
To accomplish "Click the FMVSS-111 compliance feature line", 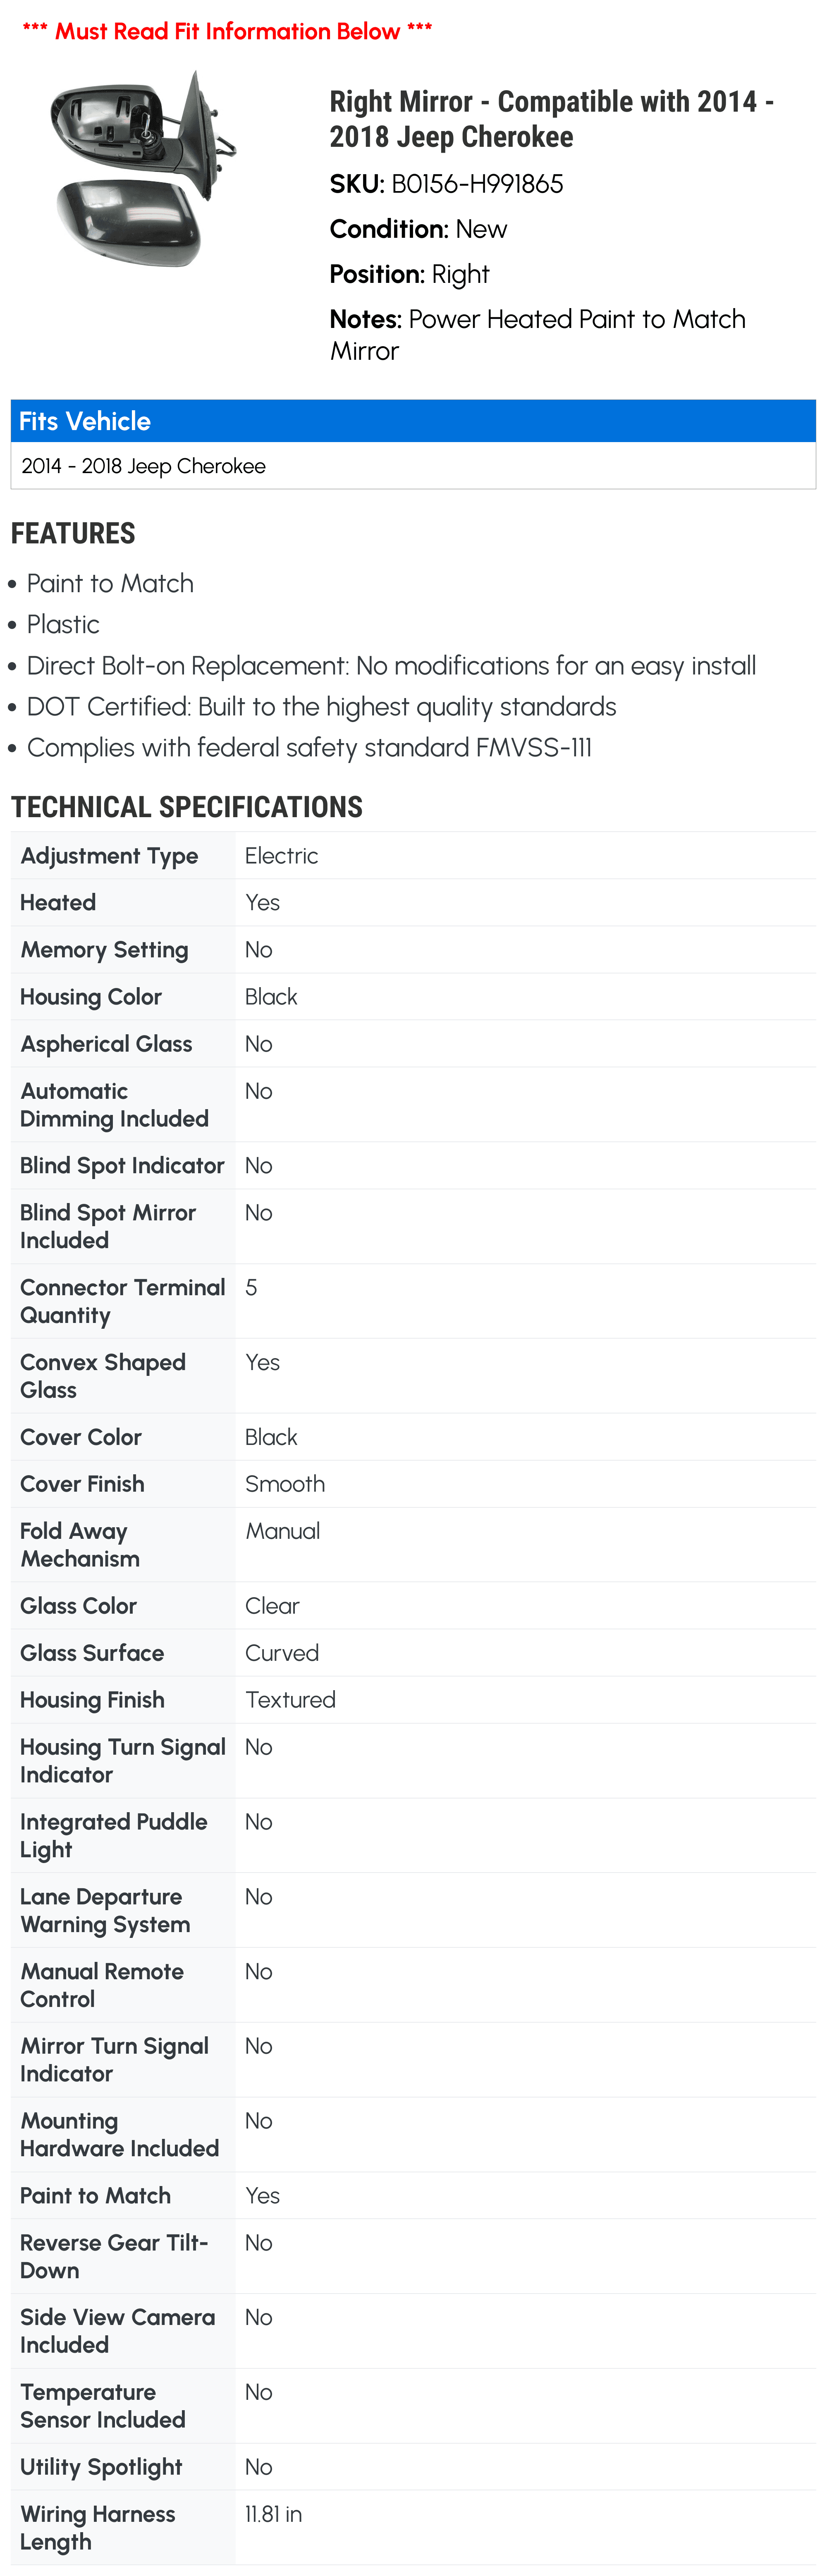I will point(309,748).
